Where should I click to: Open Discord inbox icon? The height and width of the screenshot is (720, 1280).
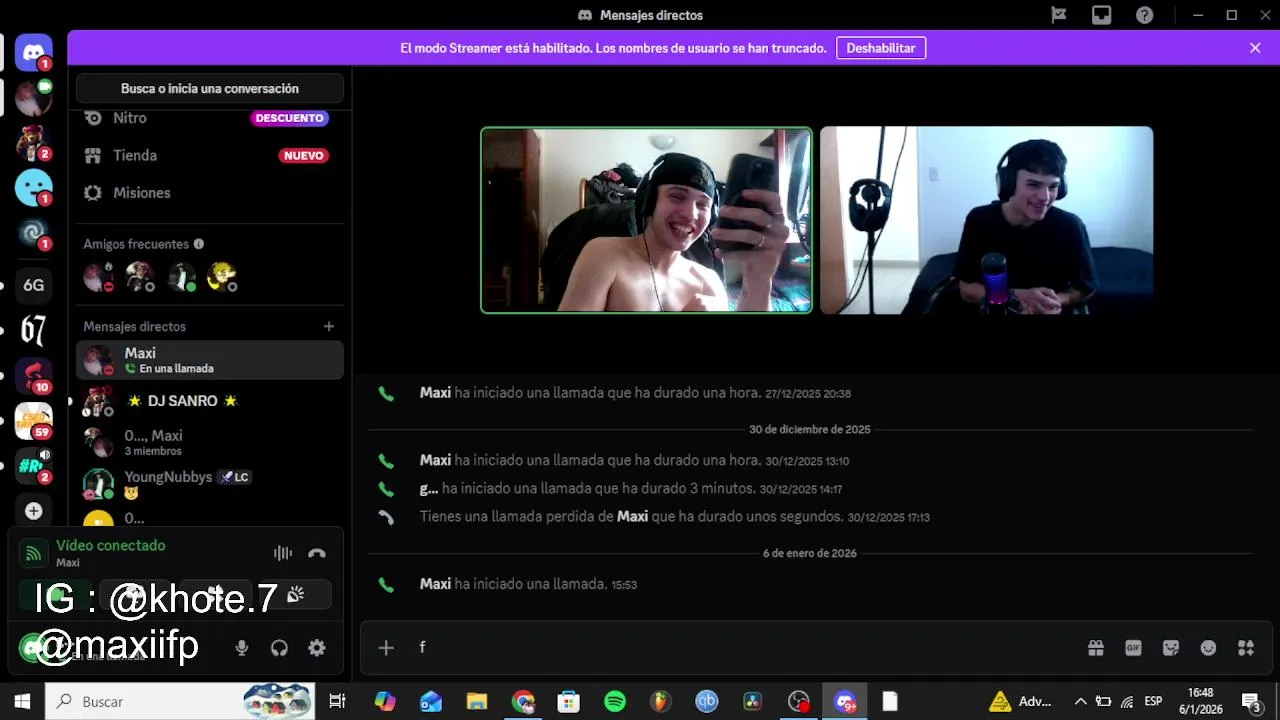[x=1101, y=15]
